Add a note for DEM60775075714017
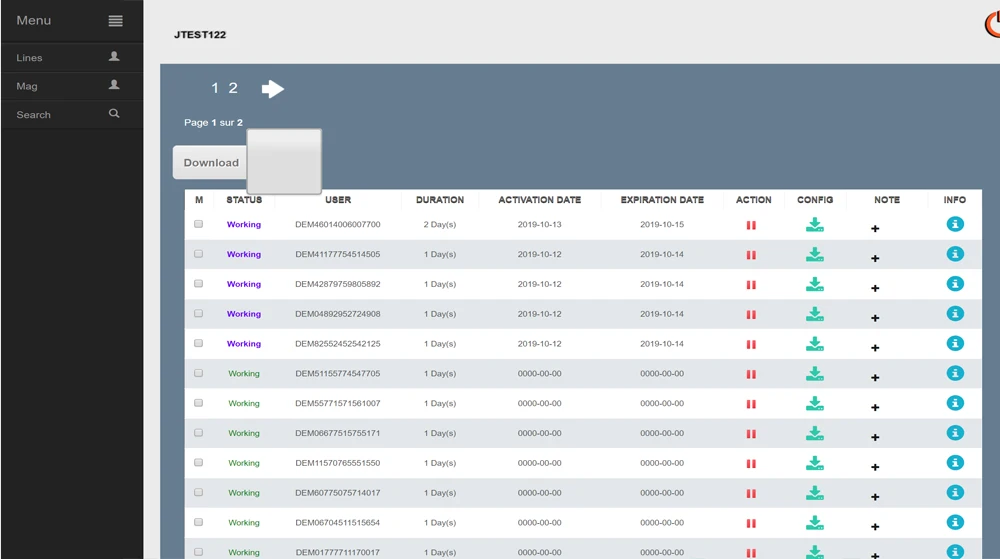Image resolution: width=1000 pixels, height=559 pixels. (875, 497)
